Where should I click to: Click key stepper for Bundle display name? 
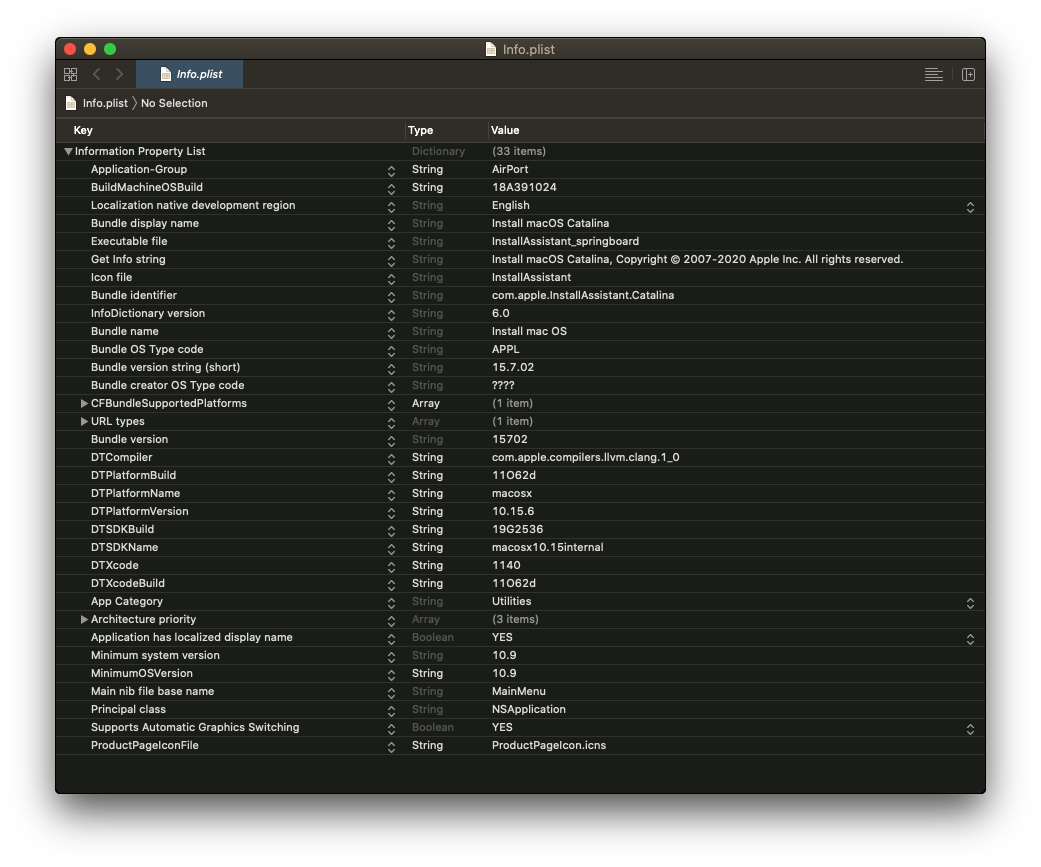(x=391, y=225)
